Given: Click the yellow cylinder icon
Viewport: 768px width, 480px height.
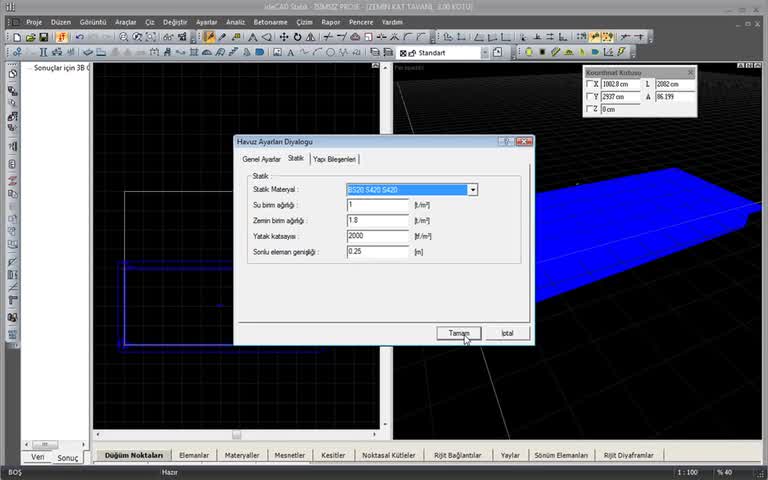Looking at the screenshot, I should click(529, 52).
